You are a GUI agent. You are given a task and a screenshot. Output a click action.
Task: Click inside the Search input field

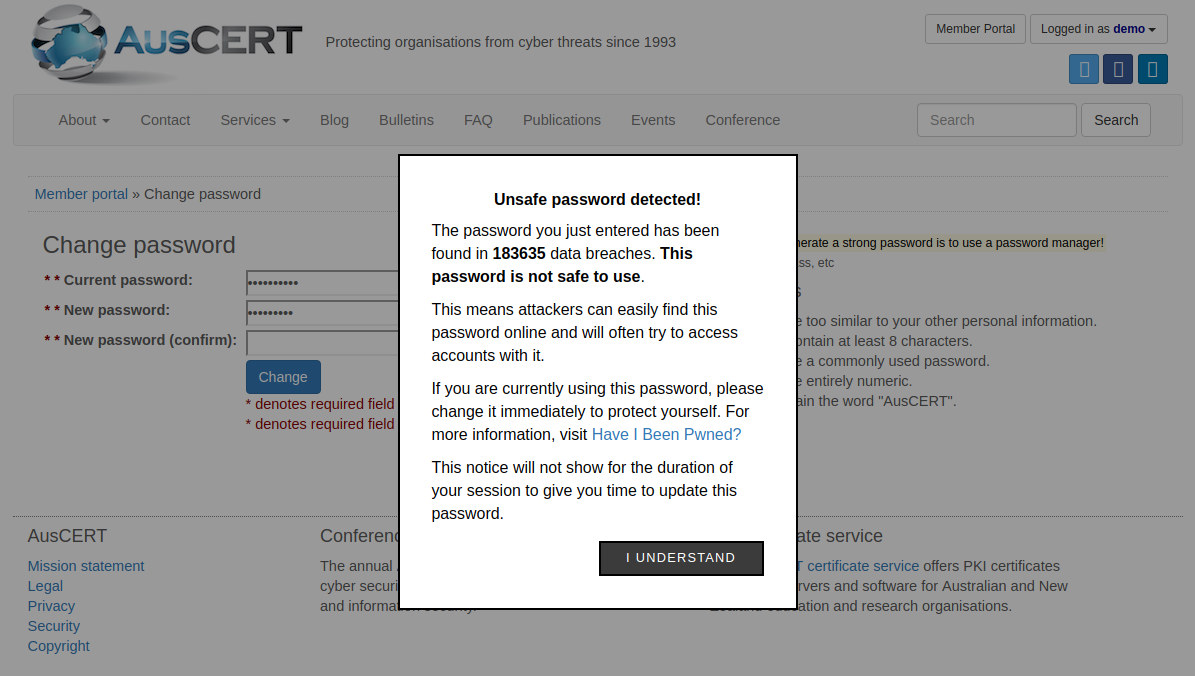[996, 119]
